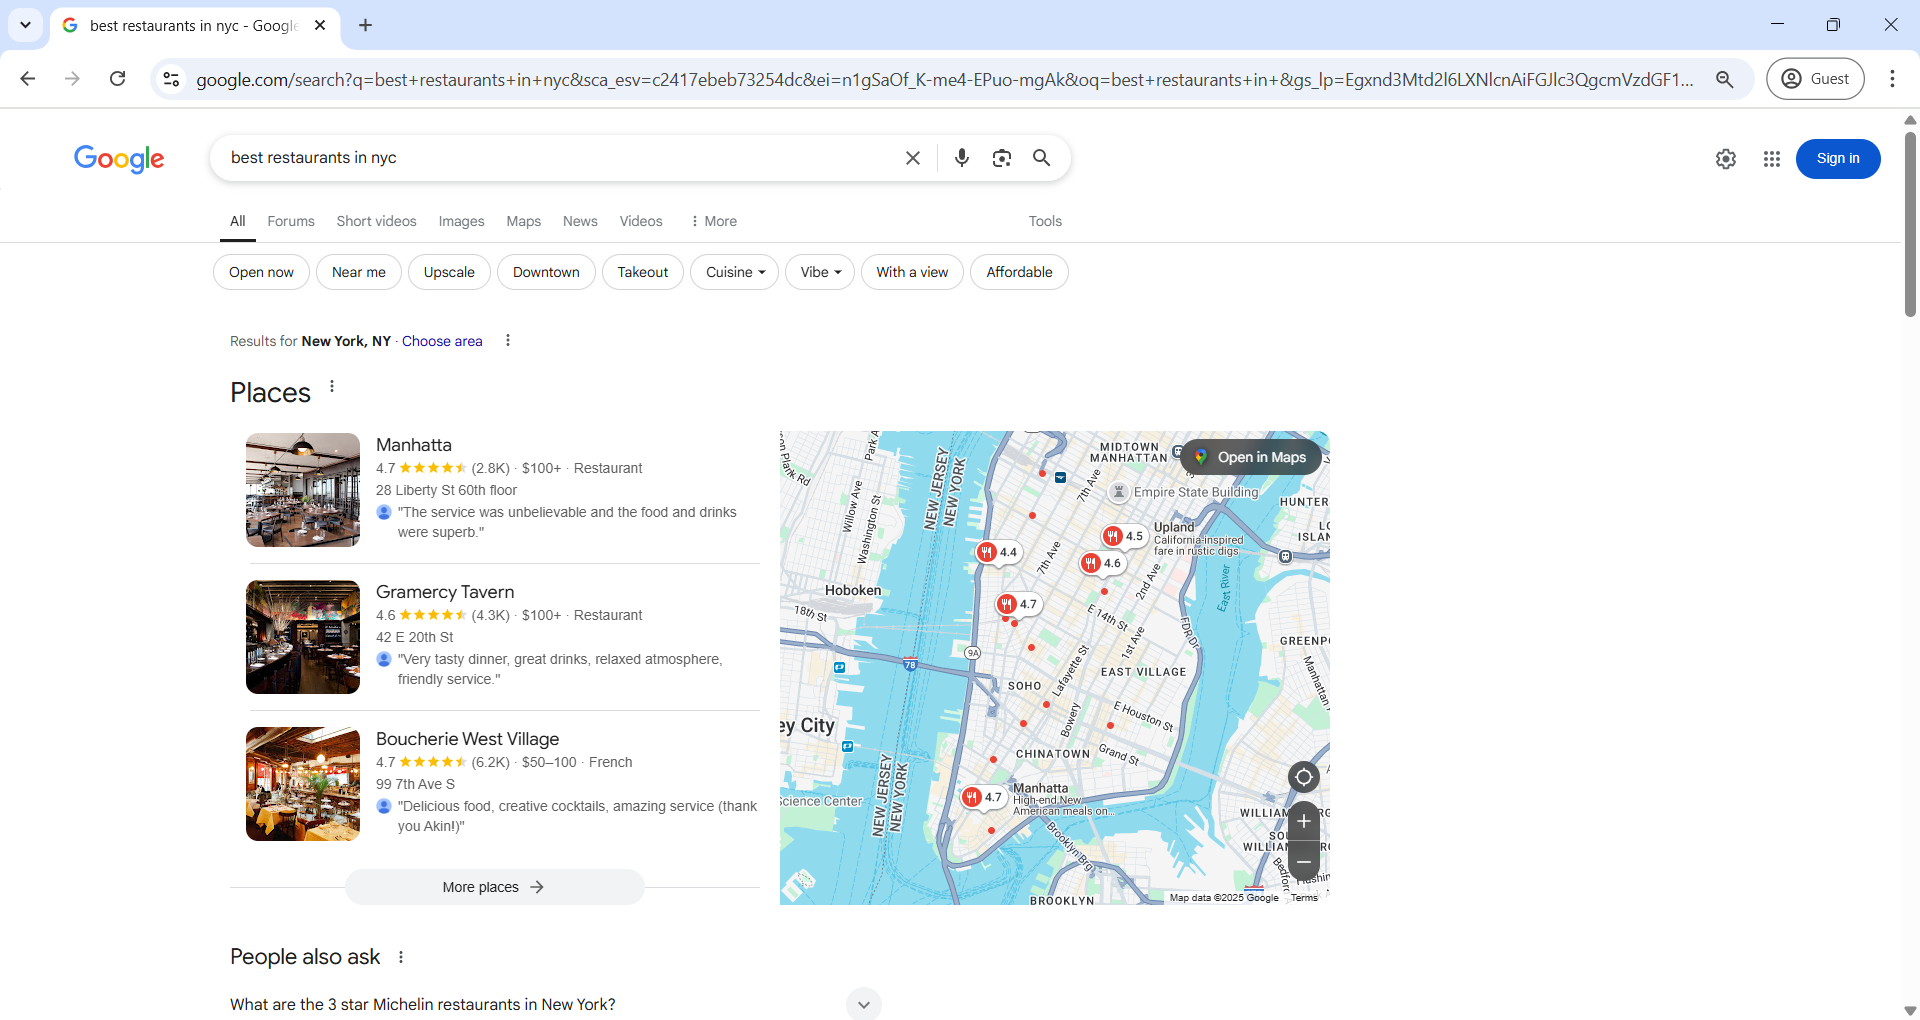The height and width of the screenshot is (1020, 1920).
Task: Click the Gramercy Tavern photo
Action: tap(303, 637)
